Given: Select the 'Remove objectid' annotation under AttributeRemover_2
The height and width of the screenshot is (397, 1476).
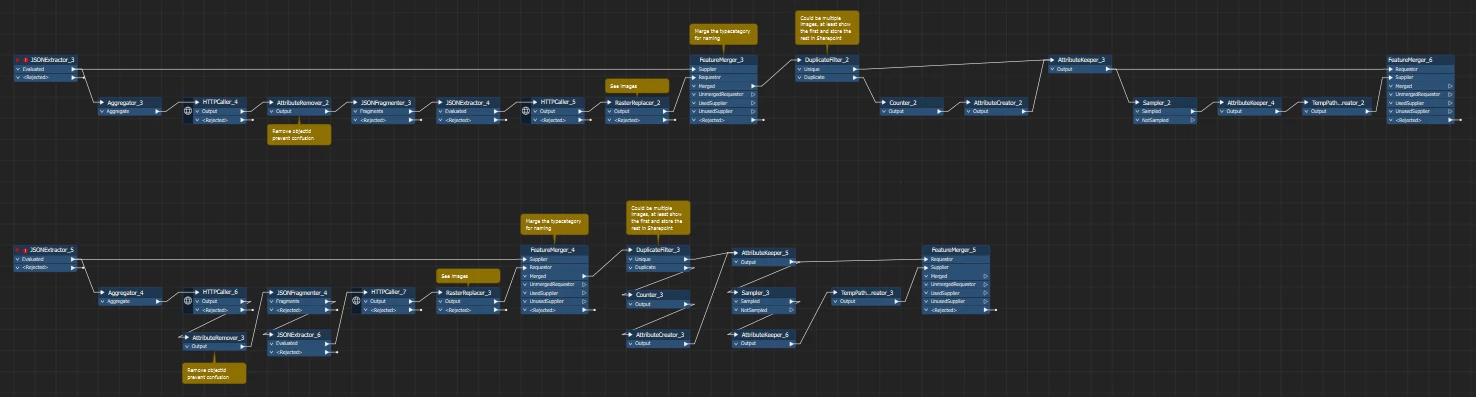Looking at the screenshot, I should tap(299, 134).
